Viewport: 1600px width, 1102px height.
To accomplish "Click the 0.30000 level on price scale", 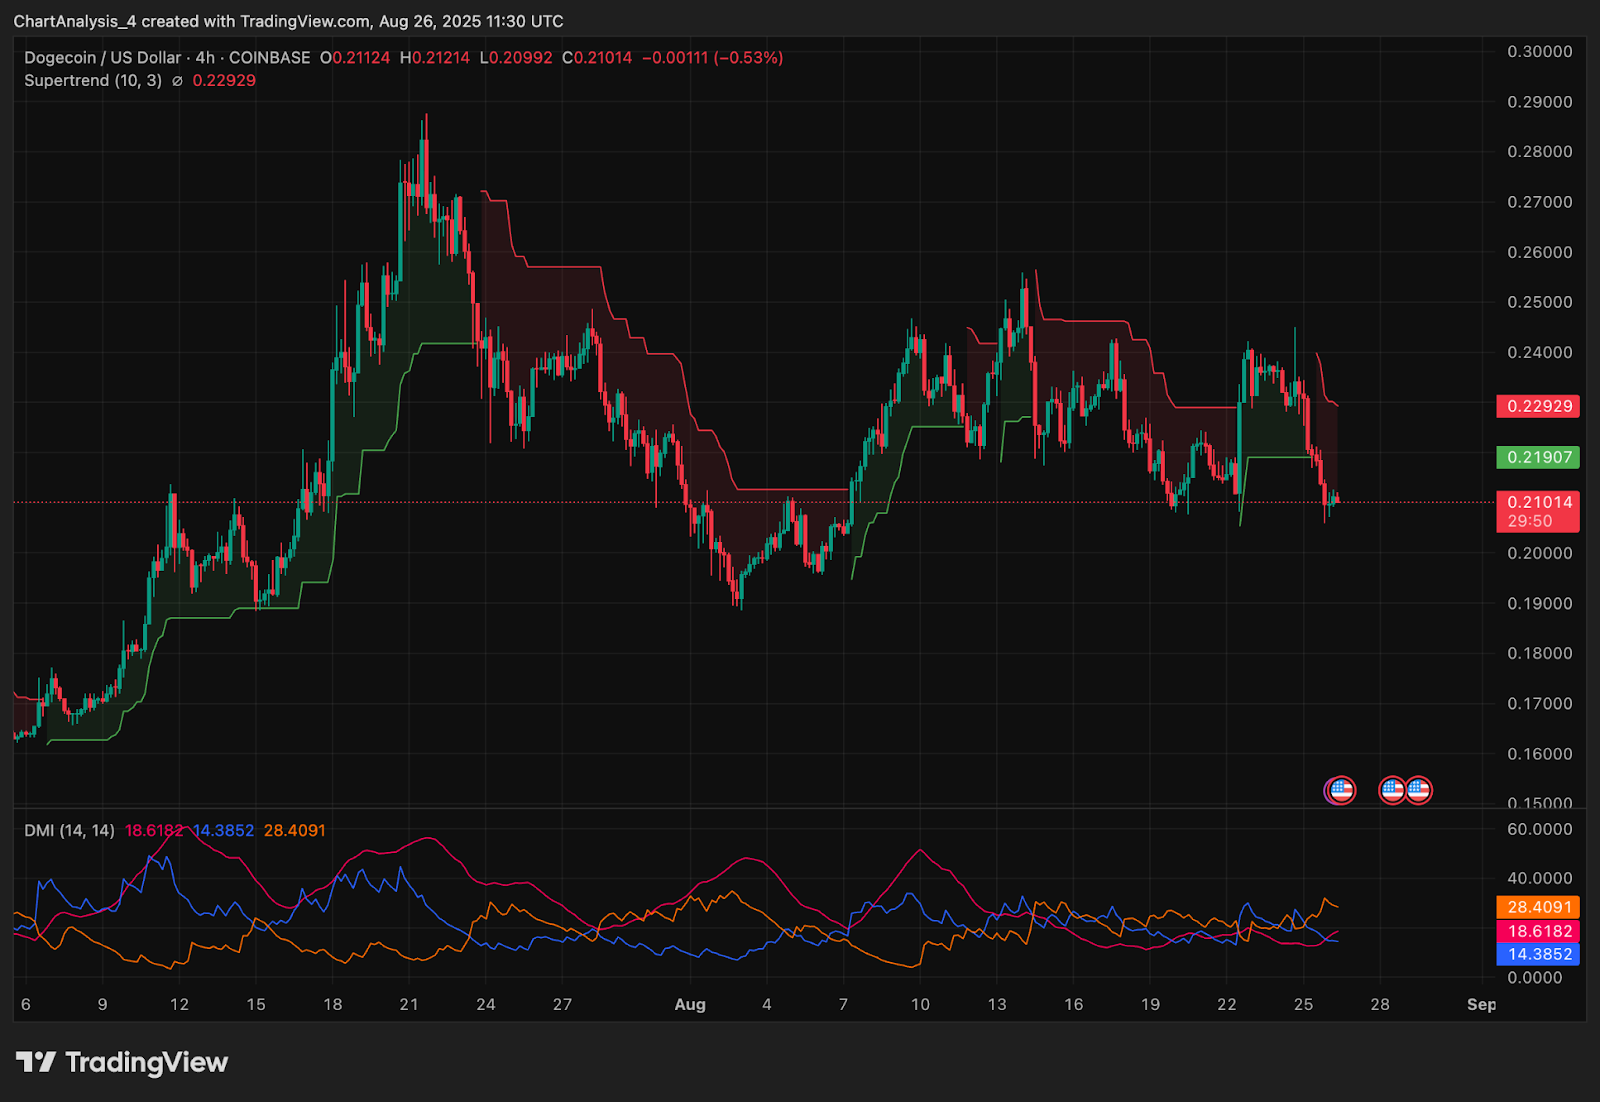I will coord(1539,51).
